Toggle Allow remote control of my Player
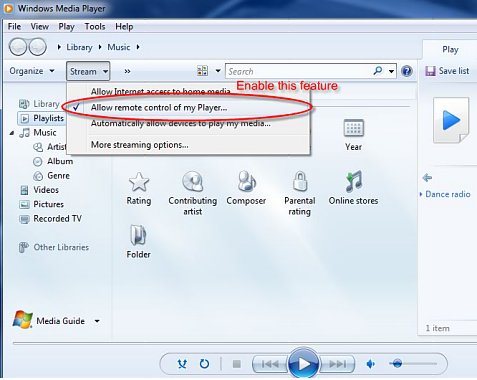Viewport: 477px width, 380px height. 188,107
